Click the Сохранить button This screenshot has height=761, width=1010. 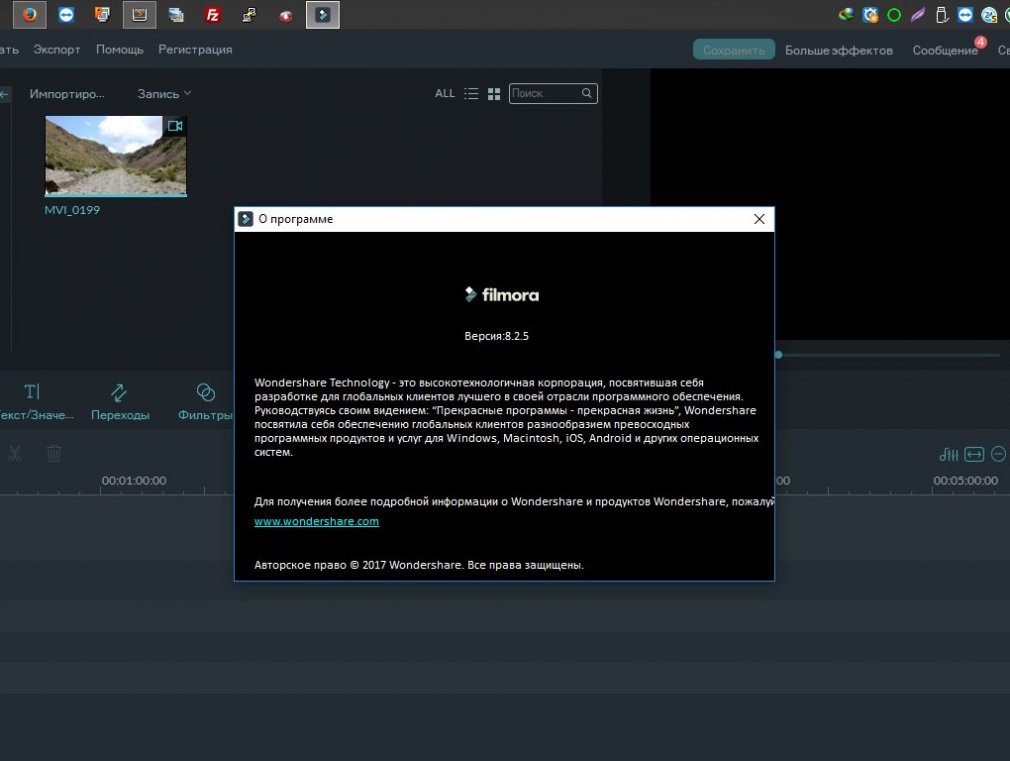(x=734, y=50)
